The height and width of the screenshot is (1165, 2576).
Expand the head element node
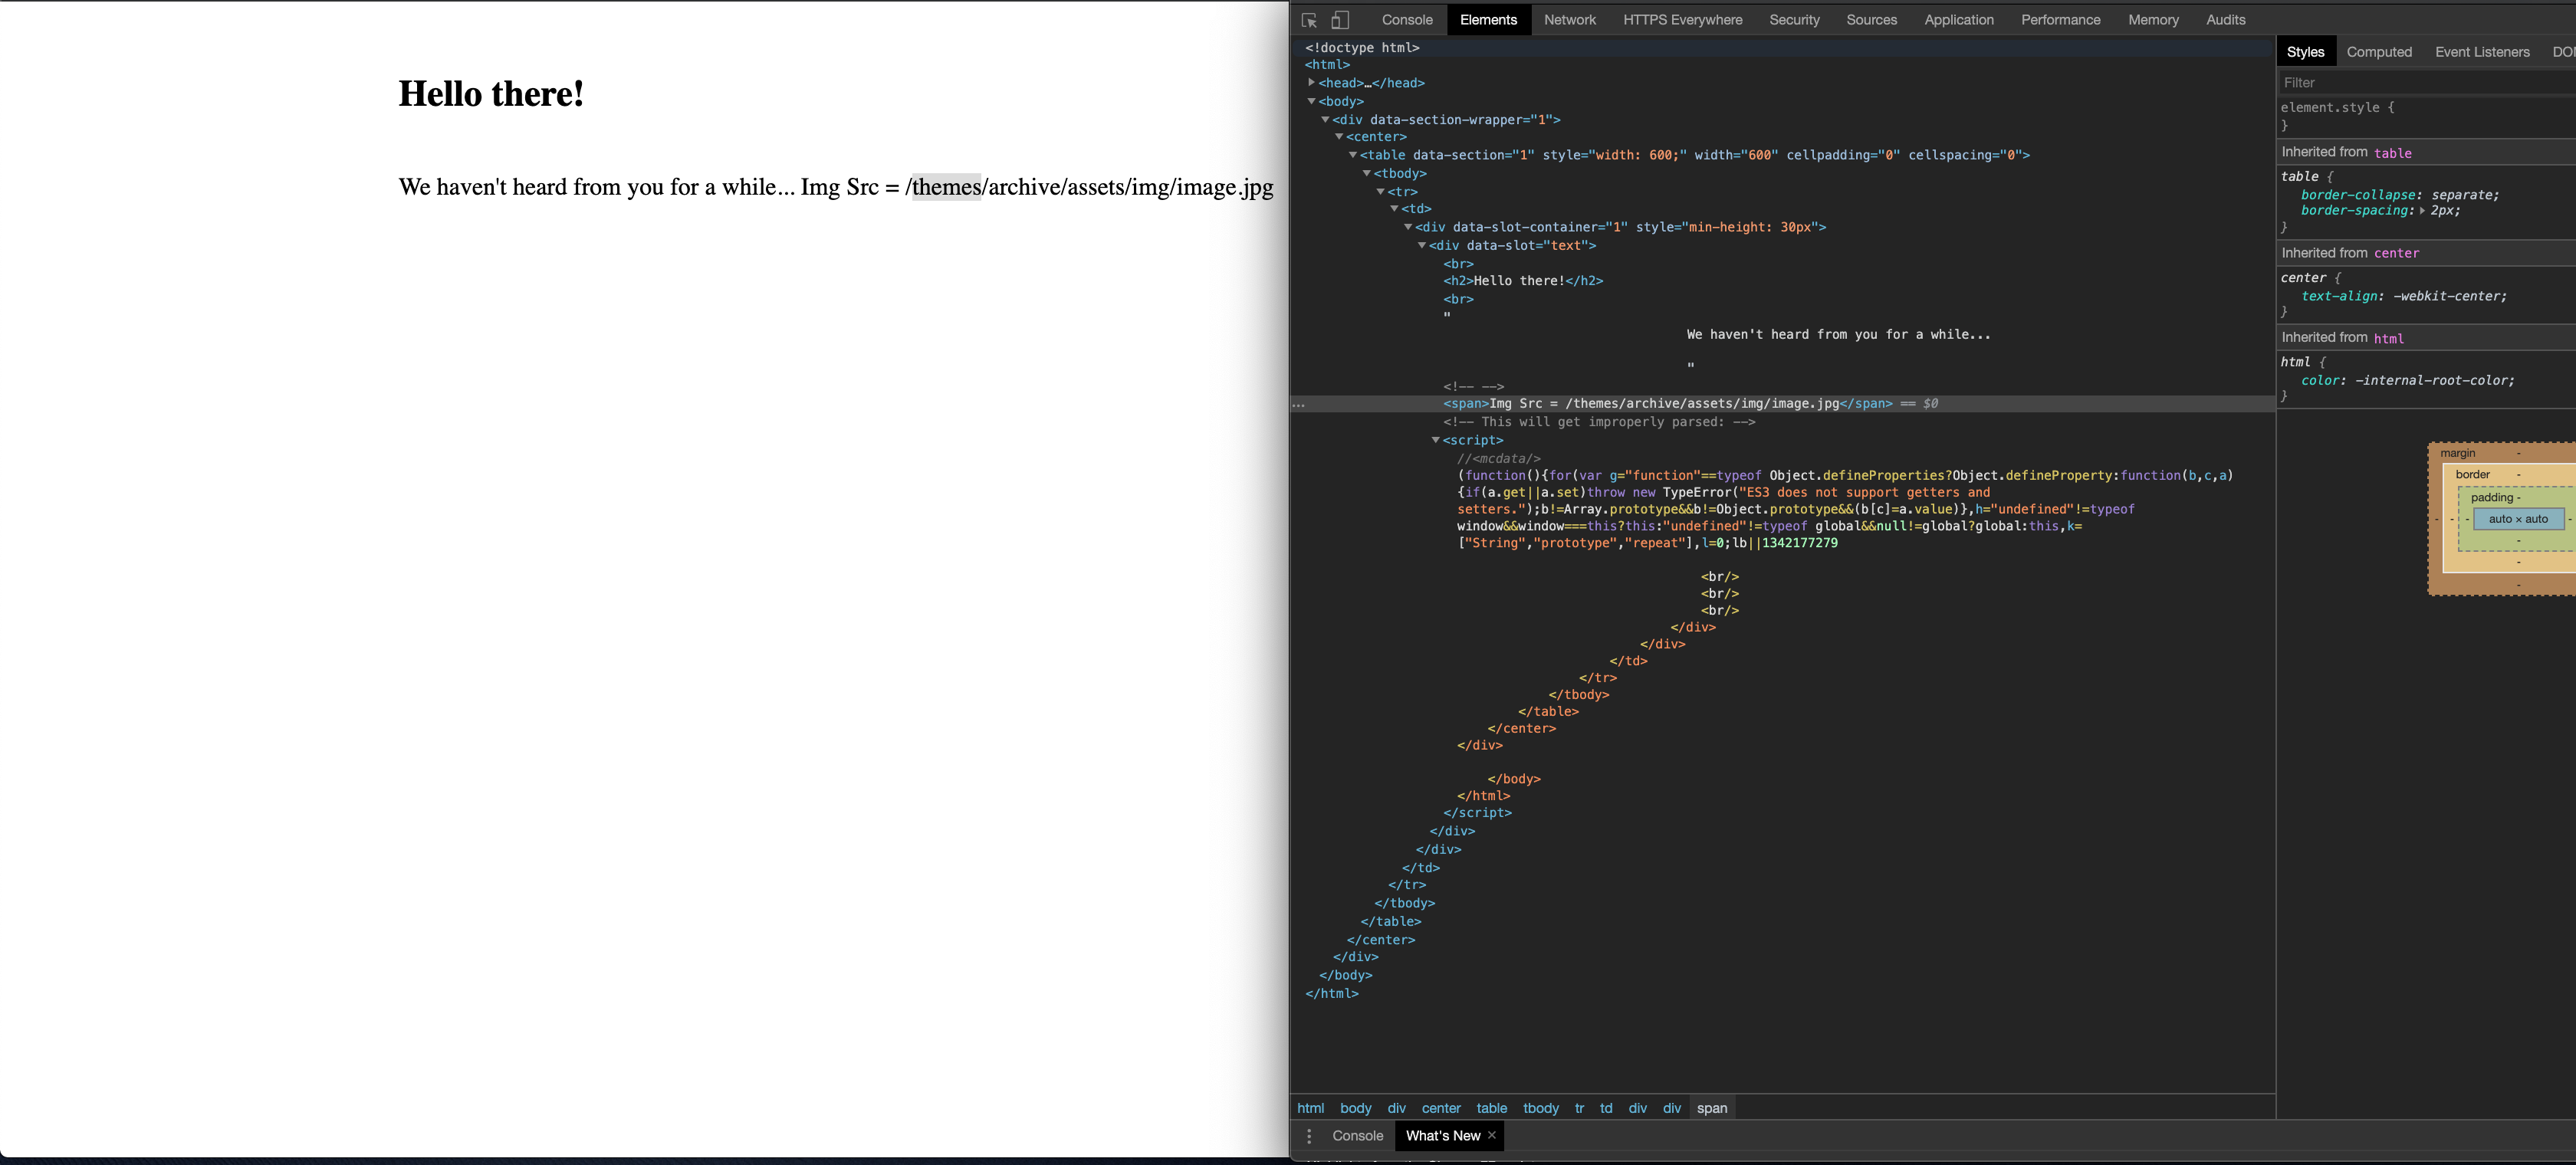pos(1311,83)
